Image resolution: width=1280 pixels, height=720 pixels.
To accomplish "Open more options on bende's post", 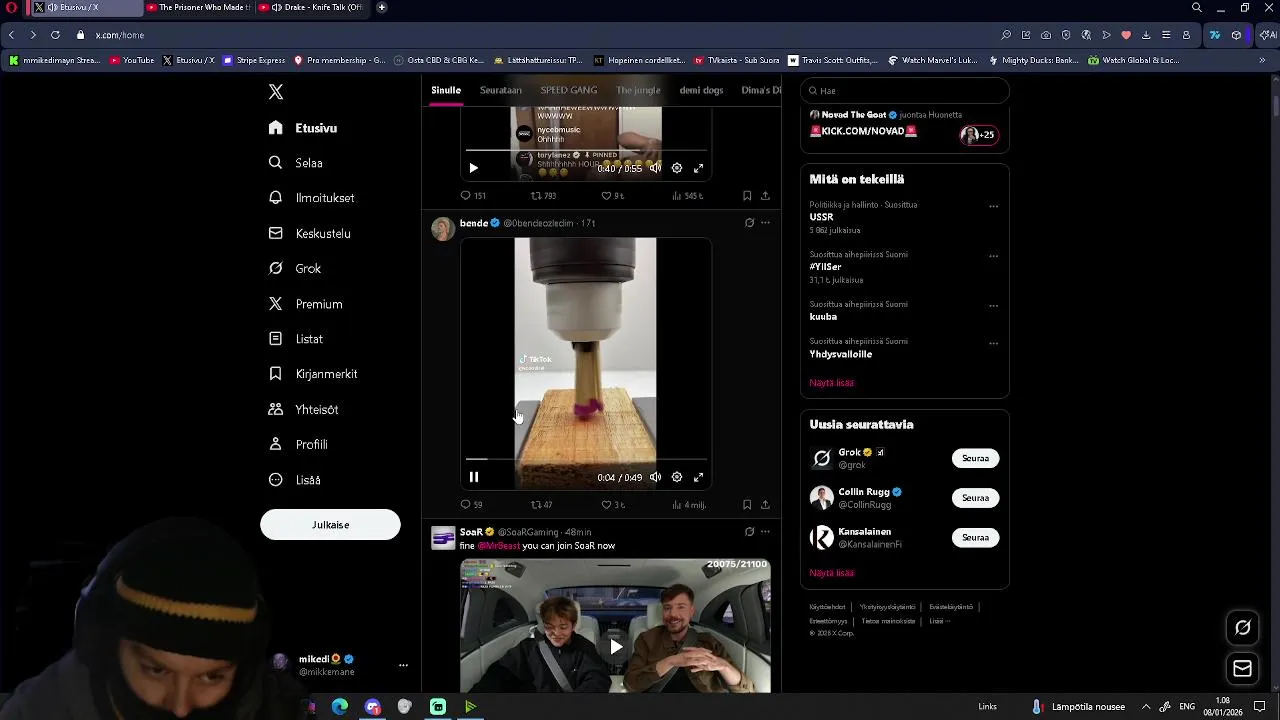I will click(x=765, y=223).
